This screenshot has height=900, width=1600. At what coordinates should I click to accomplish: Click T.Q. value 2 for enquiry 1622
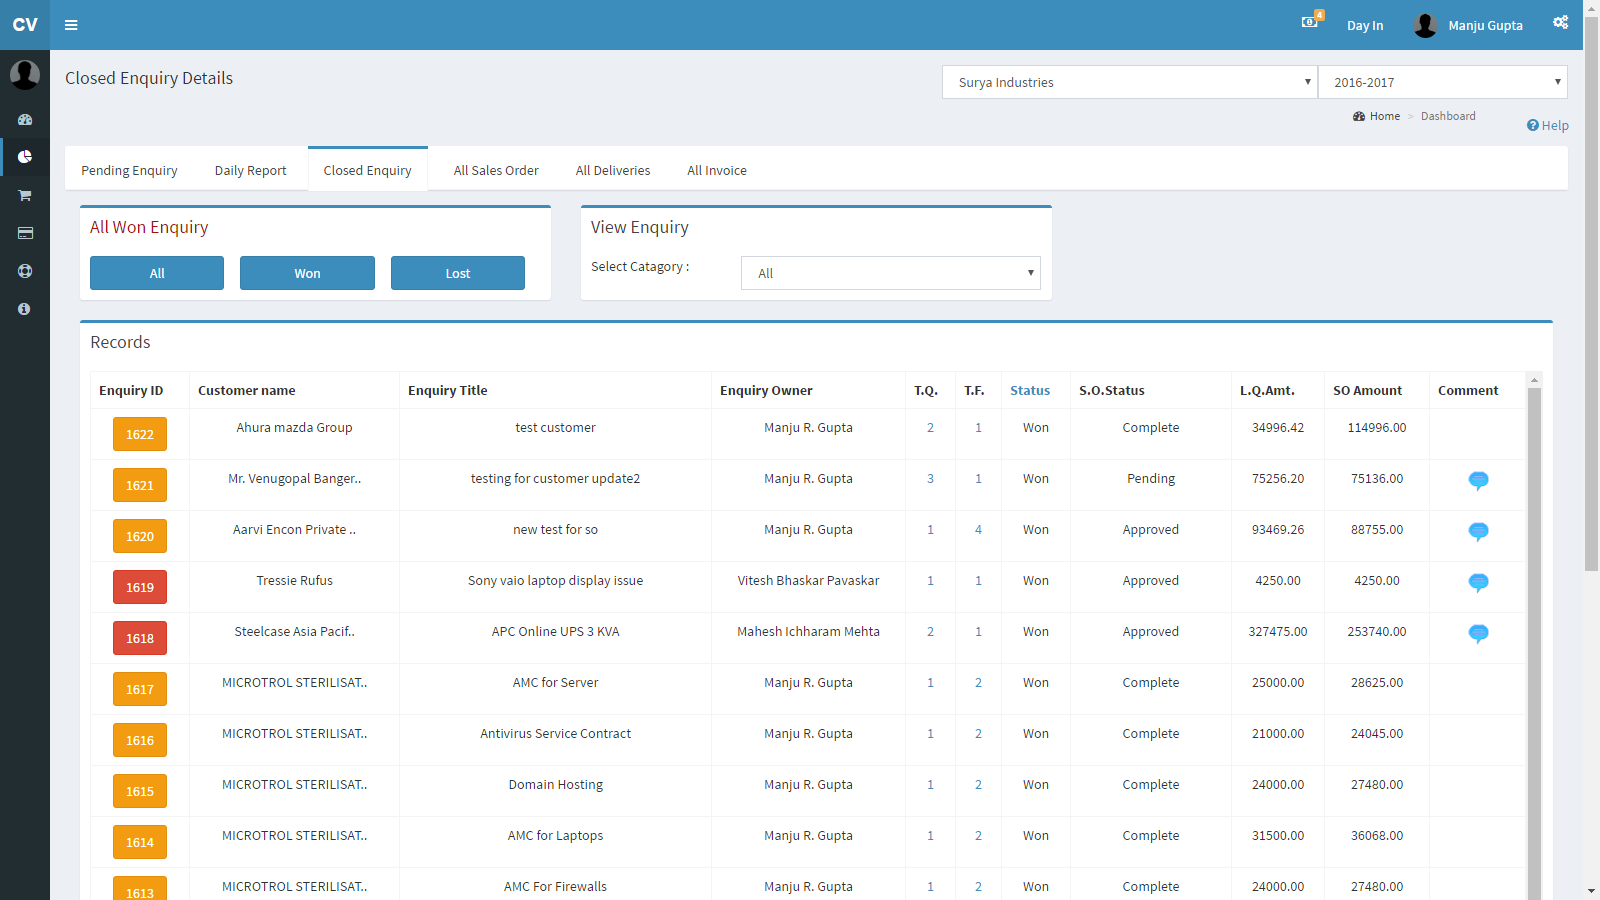[930, 427]
